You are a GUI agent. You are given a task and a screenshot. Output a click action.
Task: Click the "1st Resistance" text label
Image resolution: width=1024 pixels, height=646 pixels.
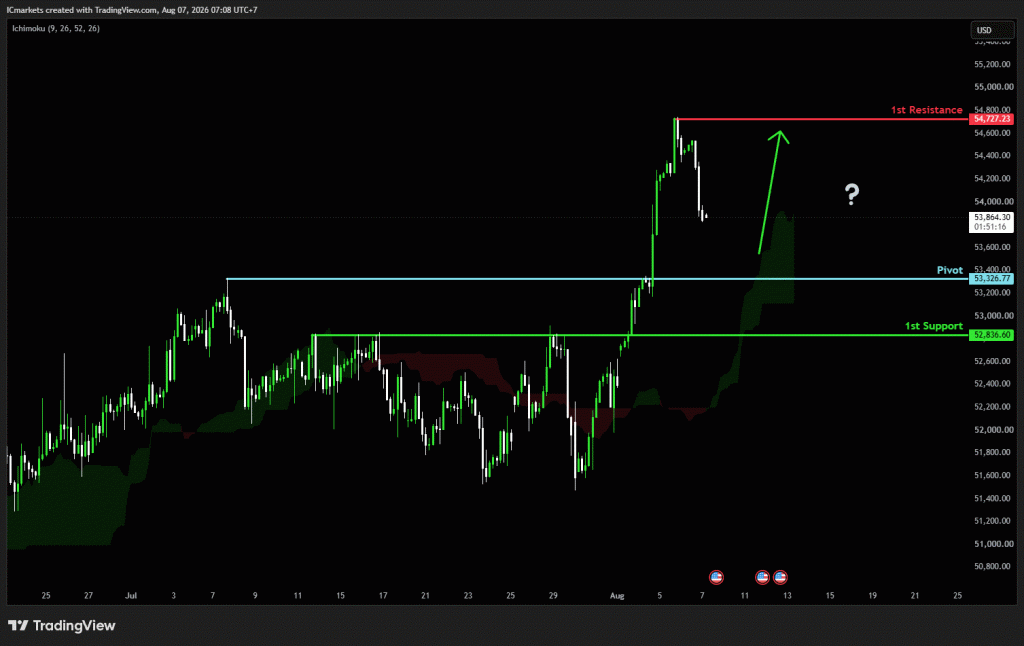click(x=927, y=110)
